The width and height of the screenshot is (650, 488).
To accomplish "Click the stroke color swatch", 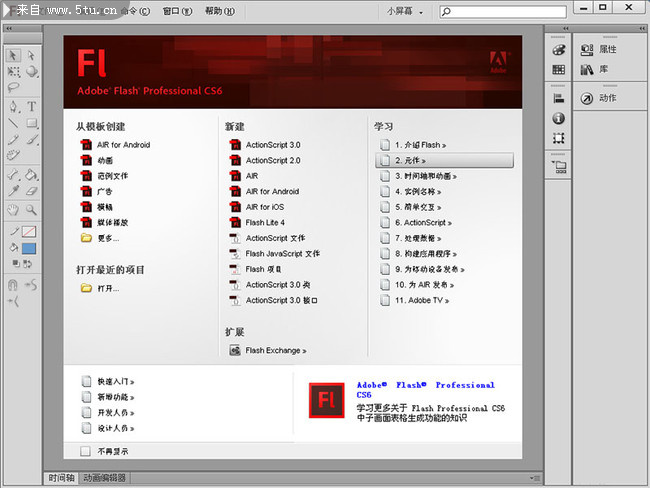I will pos(29,231).
